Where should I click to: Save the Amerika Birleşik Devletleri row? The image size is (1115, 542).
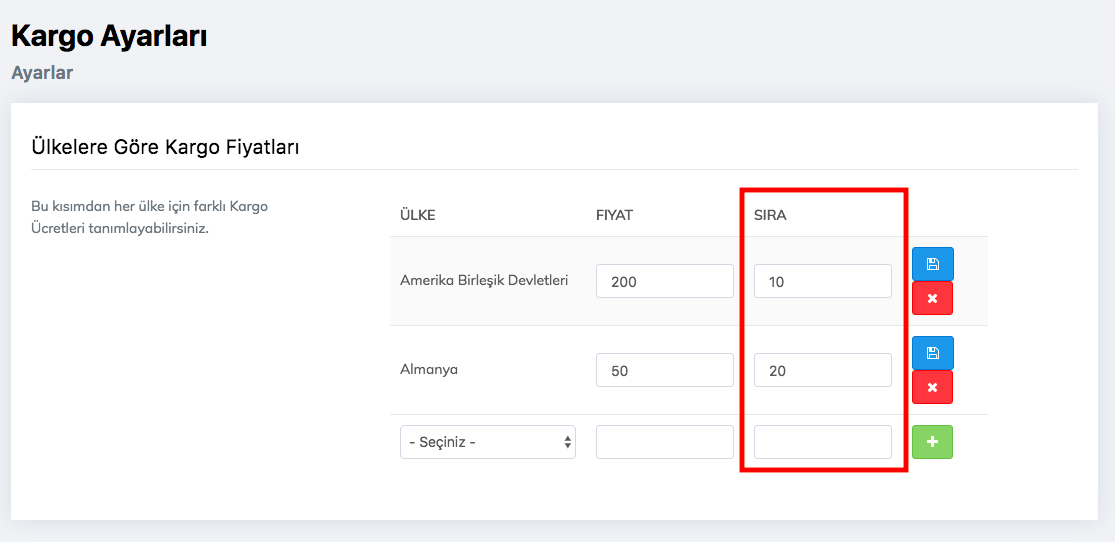coord(932,264)
